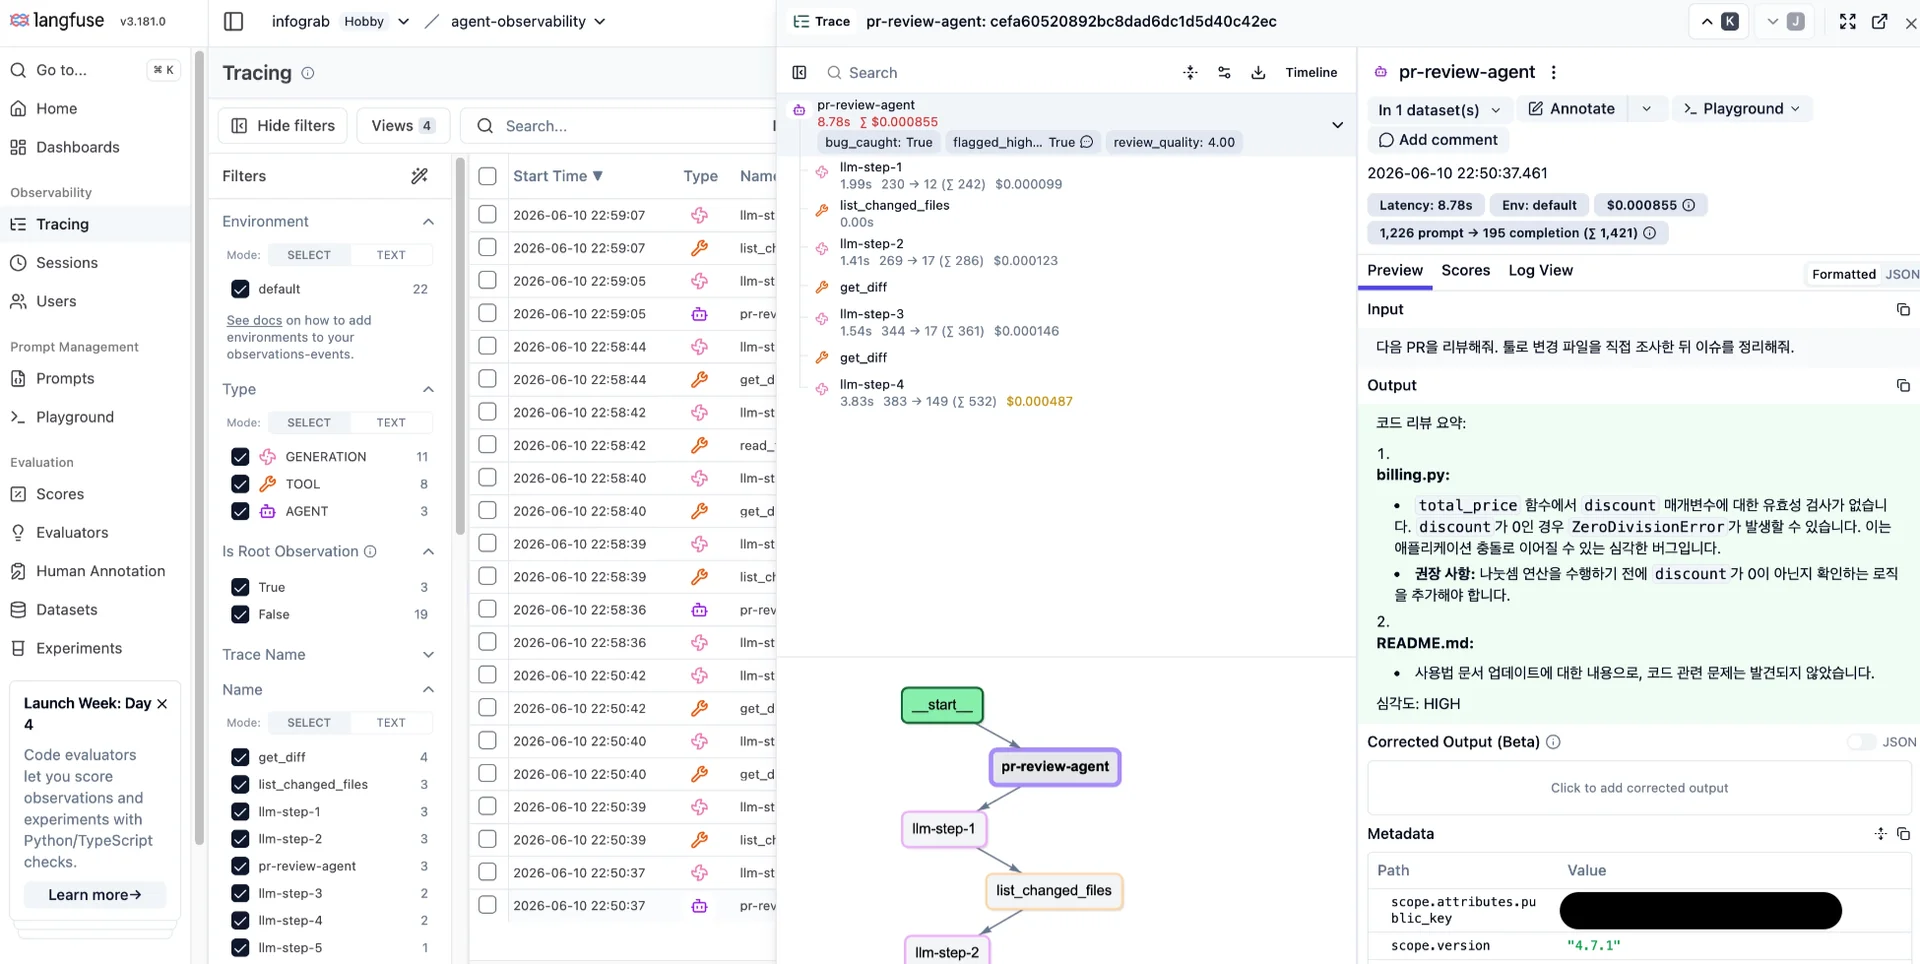Open trace in new tab icon
1920x964 pixels.
1879,21
